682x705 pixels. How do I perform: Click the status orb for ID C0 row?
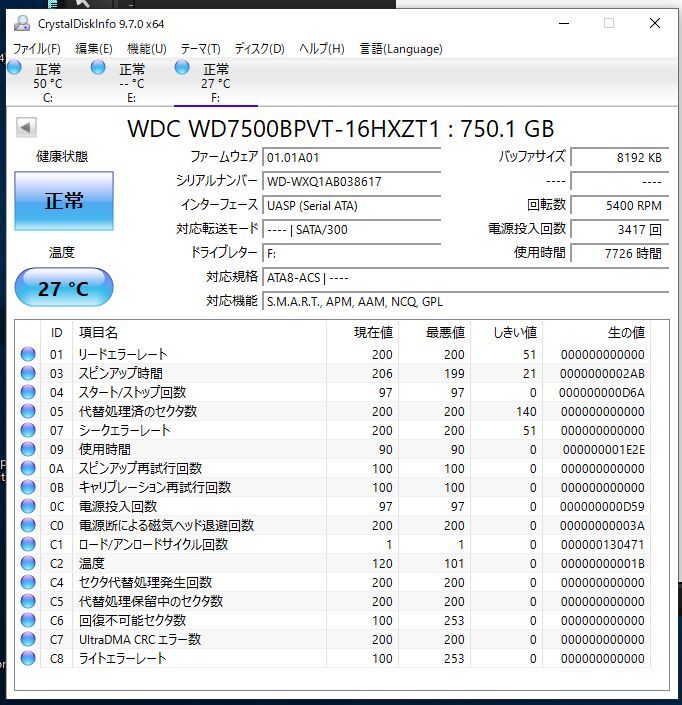(x=28, y=525)
